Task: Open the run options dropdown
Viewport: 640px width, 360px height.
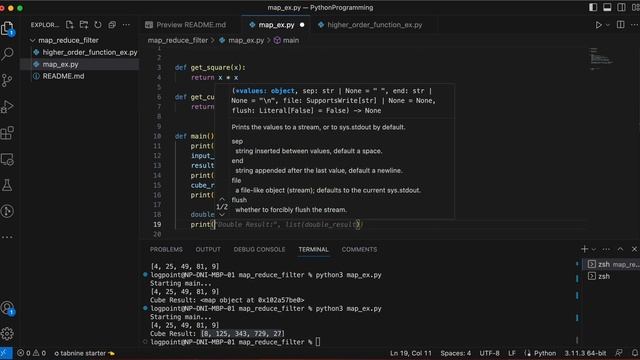Action: click(607, 25)
